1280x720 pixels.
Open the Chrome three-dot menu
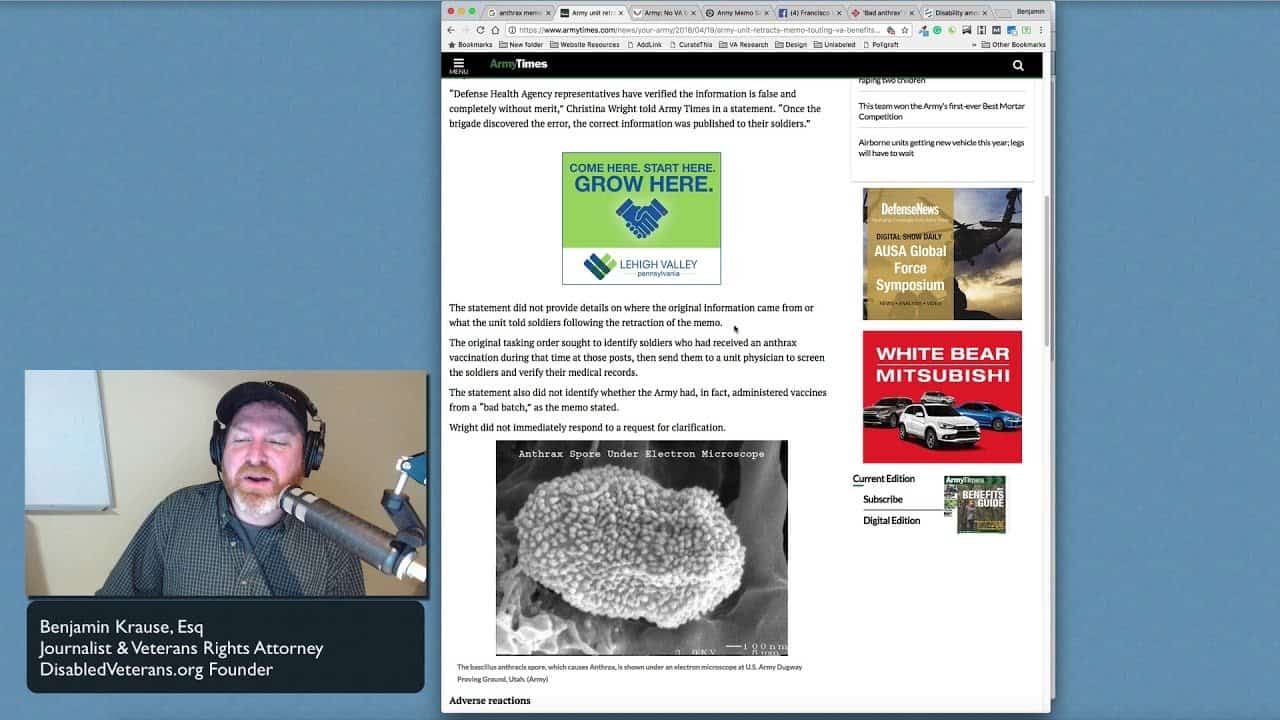click(x=1041, y=30)
